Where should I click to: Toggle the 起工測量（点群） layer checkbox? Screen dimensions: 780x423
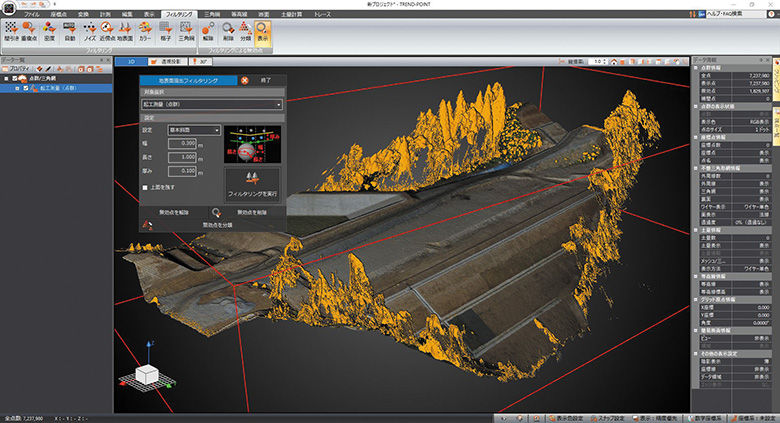pos(26,88)
